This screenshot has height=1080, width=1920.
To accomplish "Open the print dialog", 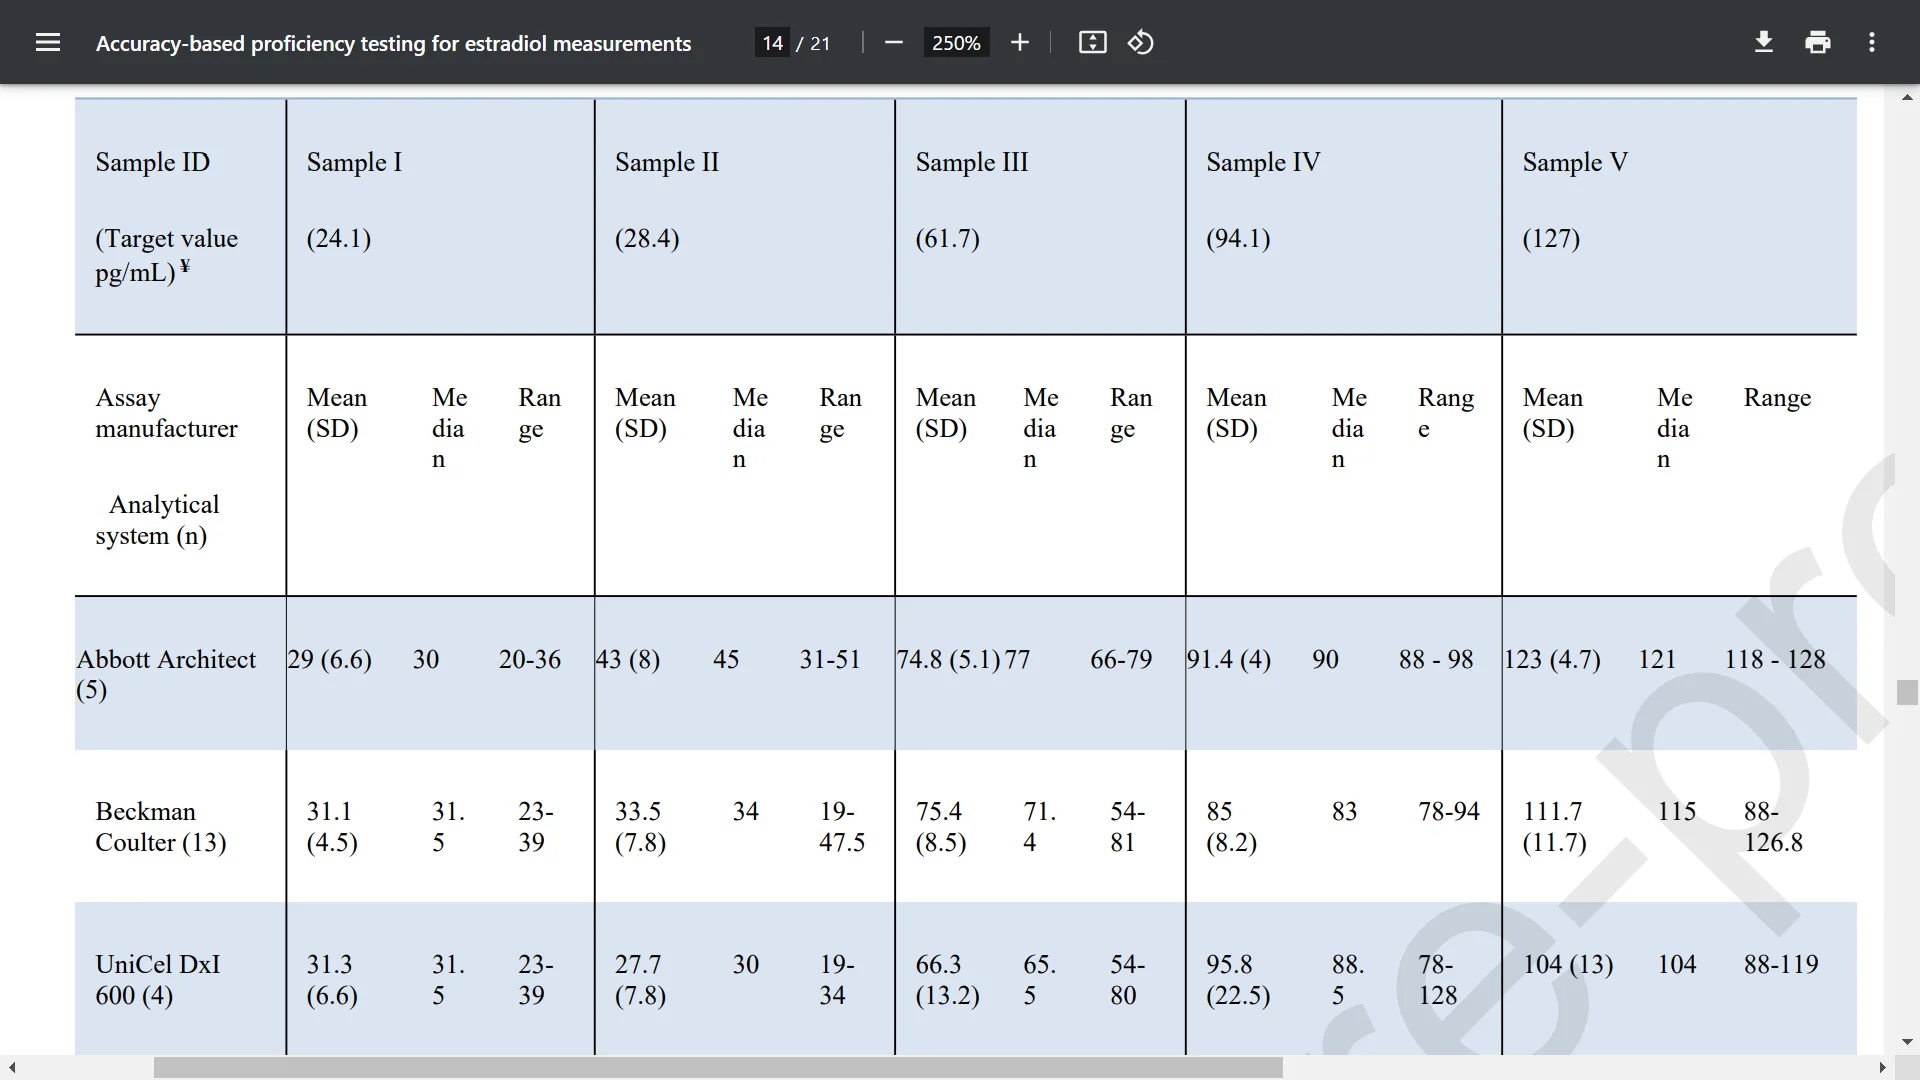I will tap(1817, 42).
